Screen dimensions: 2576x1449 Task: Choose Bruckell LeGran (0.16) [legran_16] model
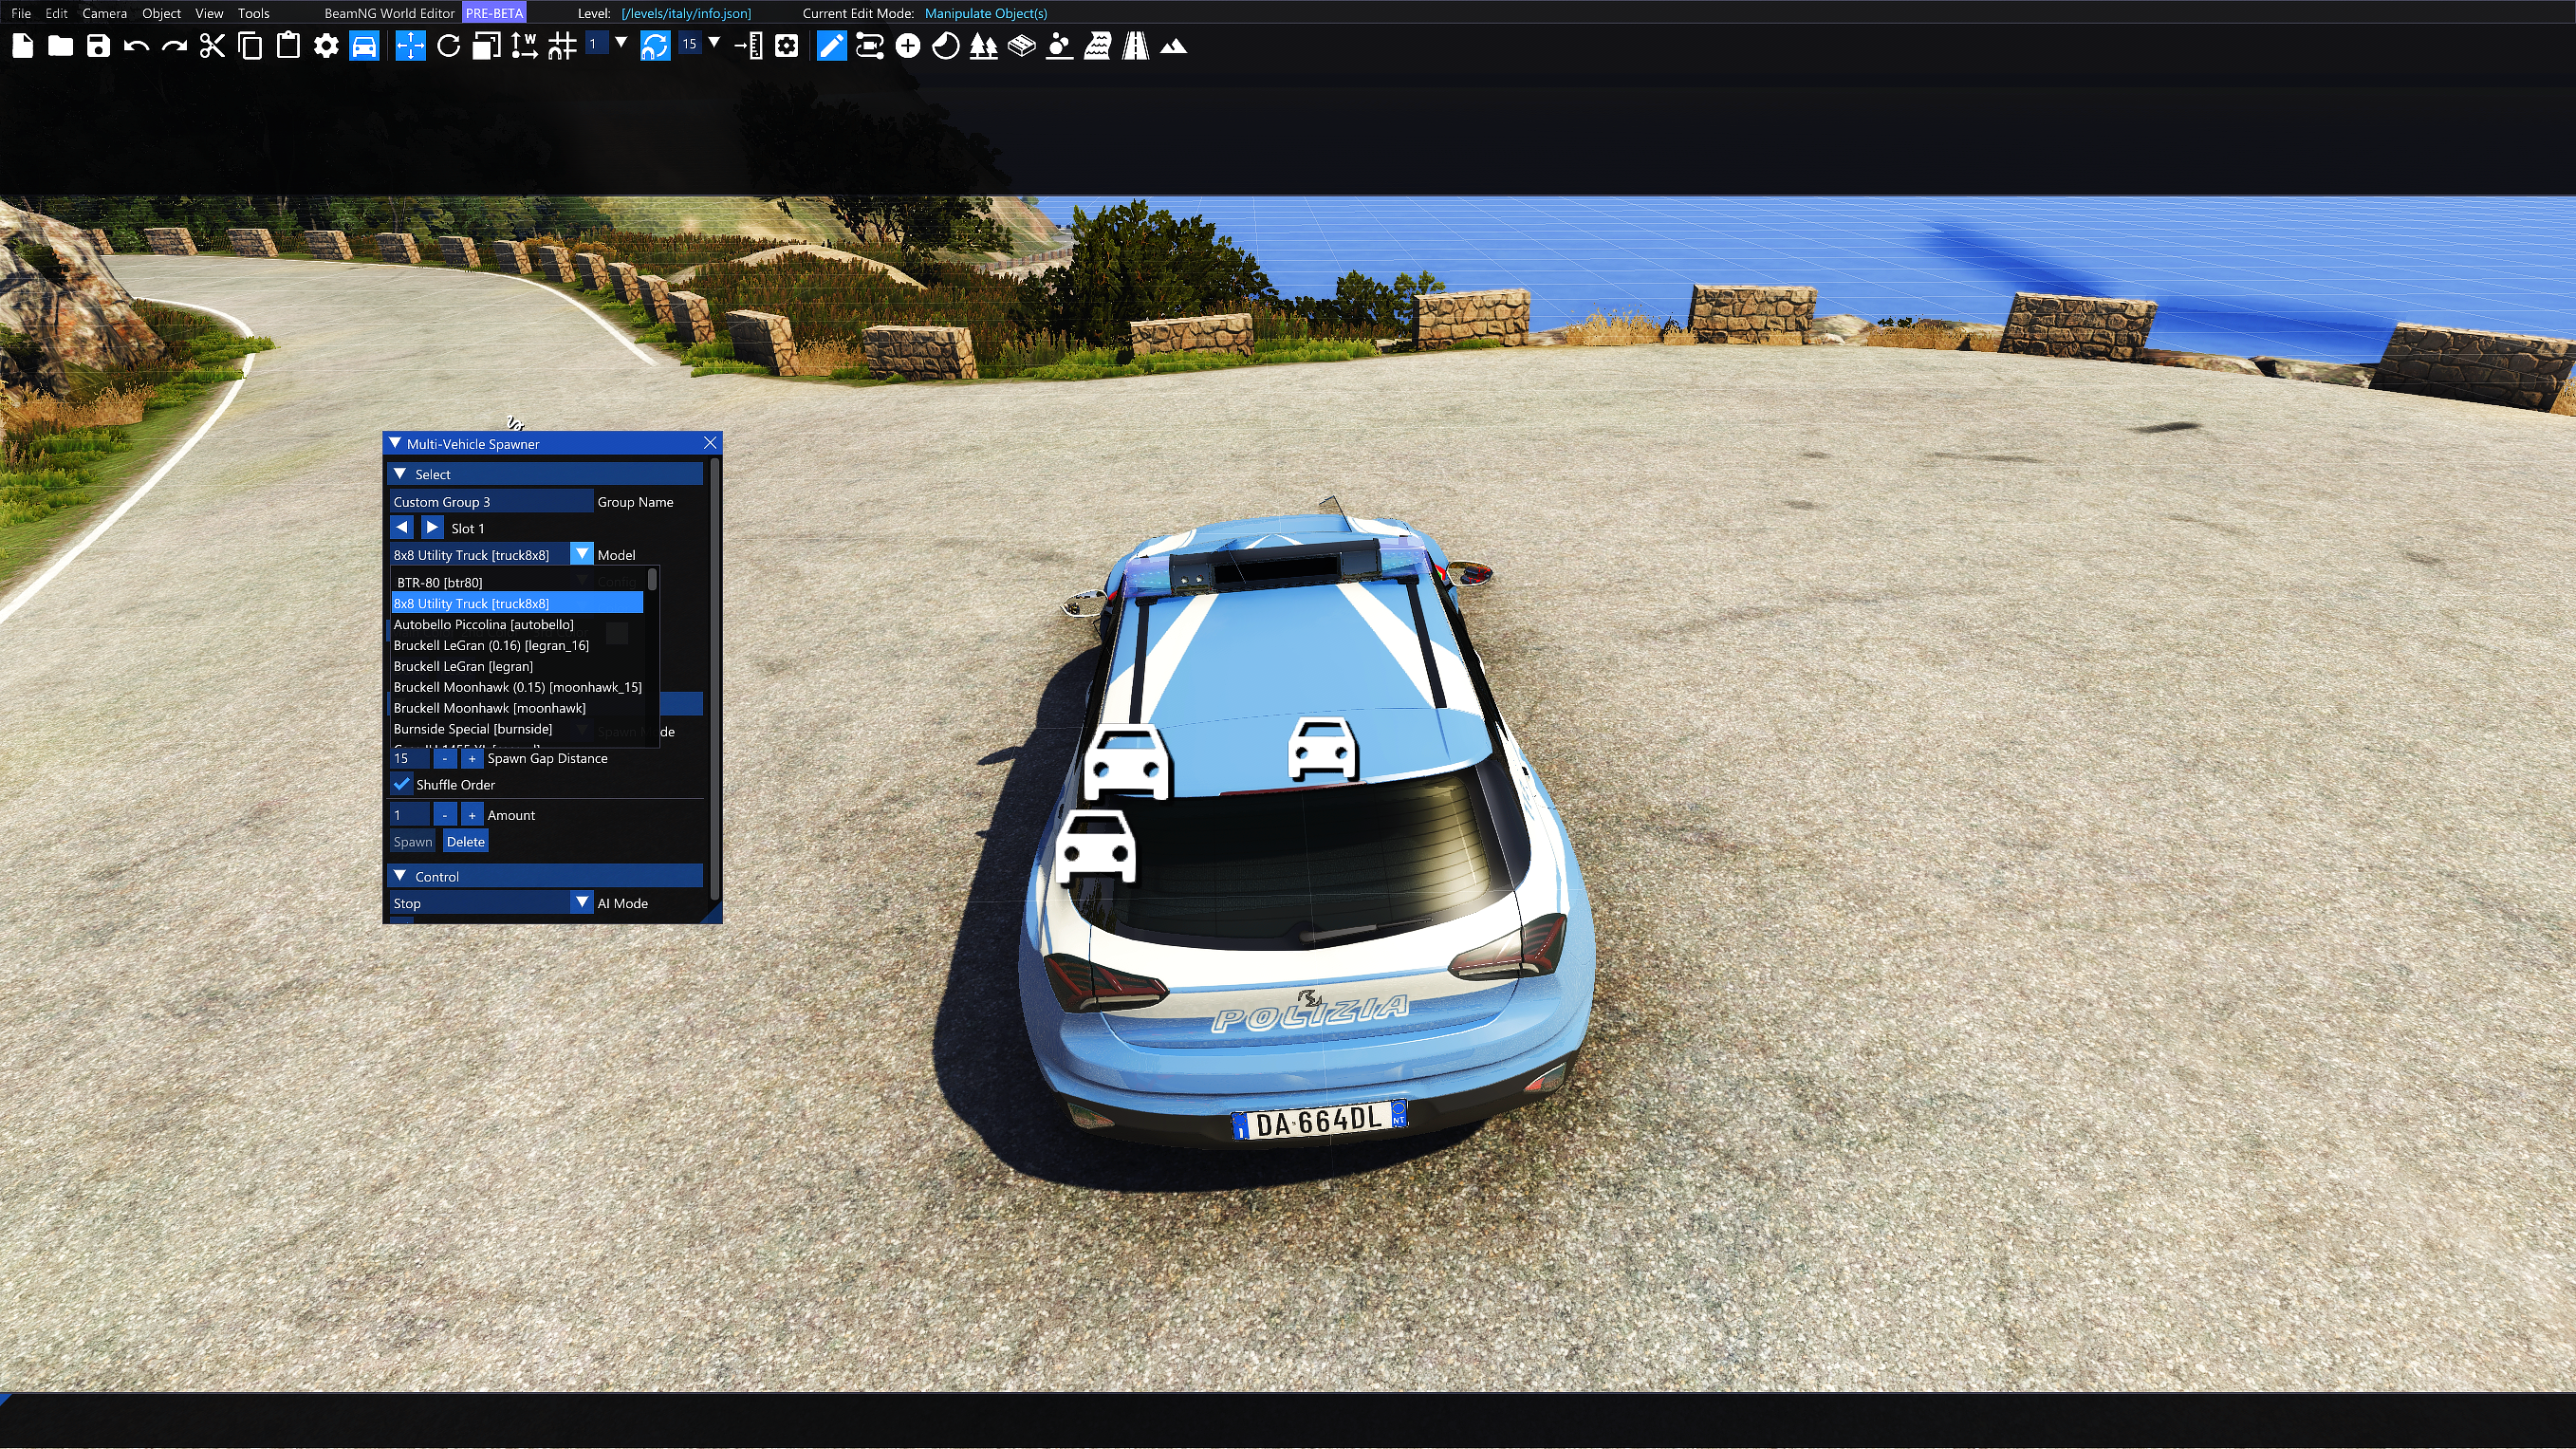click(x=517, y=645)
